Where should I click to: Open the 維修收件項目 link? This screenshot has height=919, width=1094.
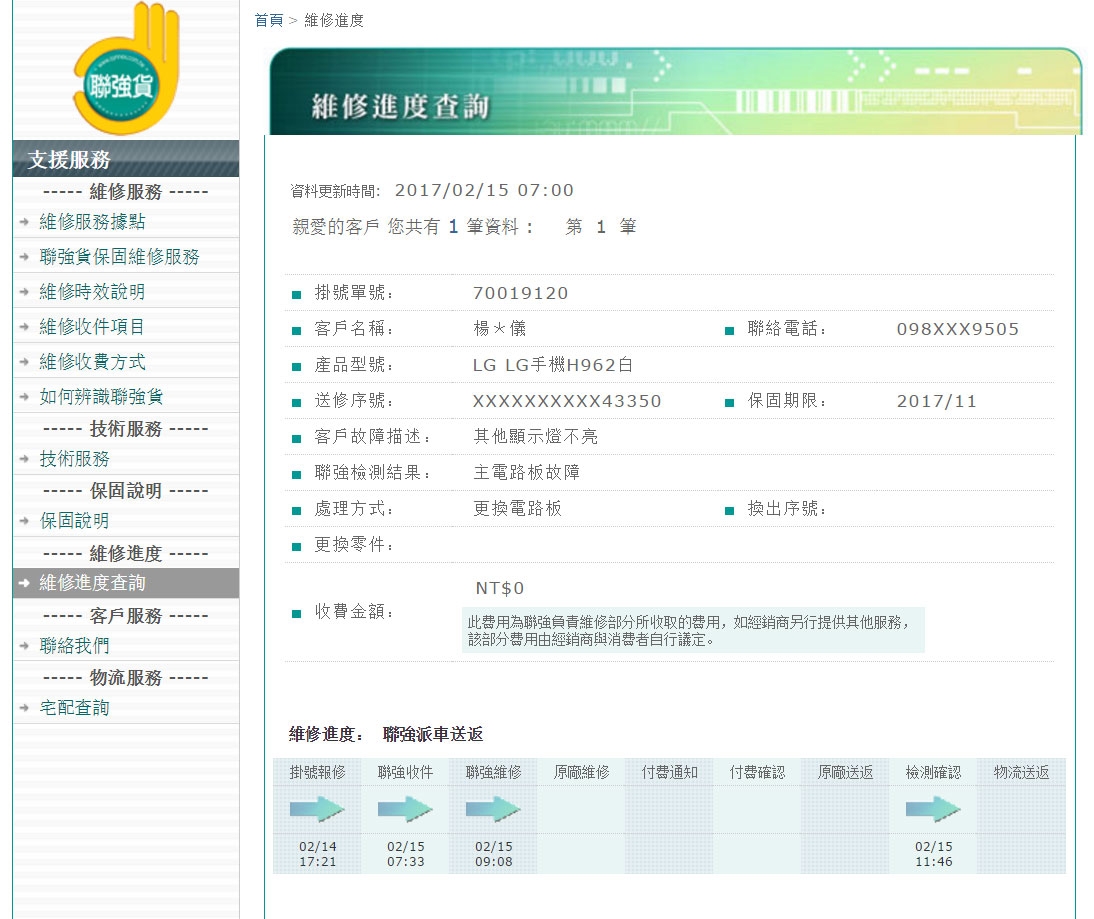pyautogui.click(x=92, y=327)
